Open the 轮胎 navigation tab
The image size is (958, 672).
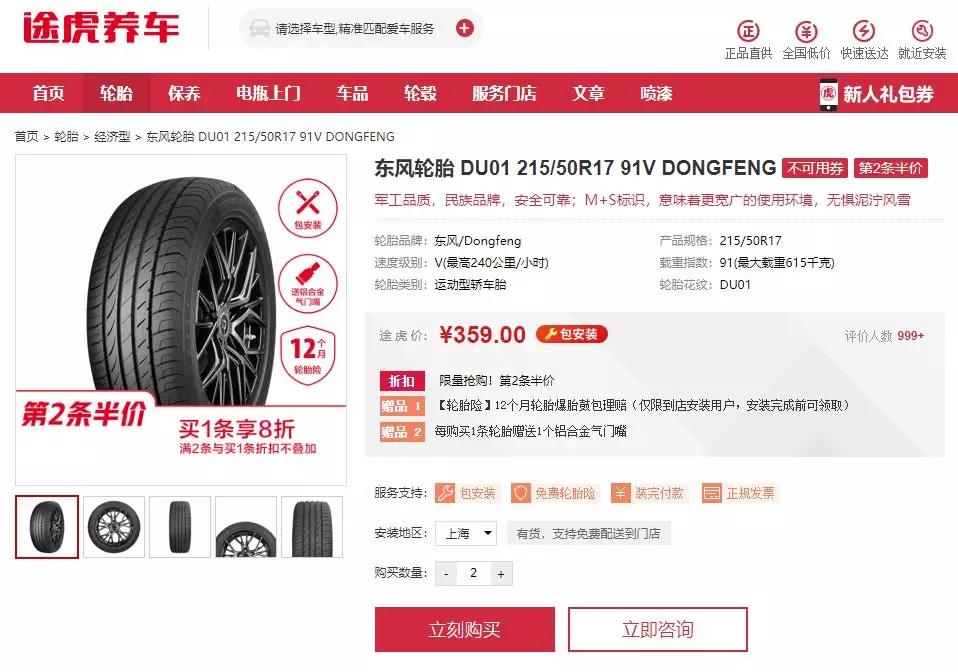click(x=116, y=93)
